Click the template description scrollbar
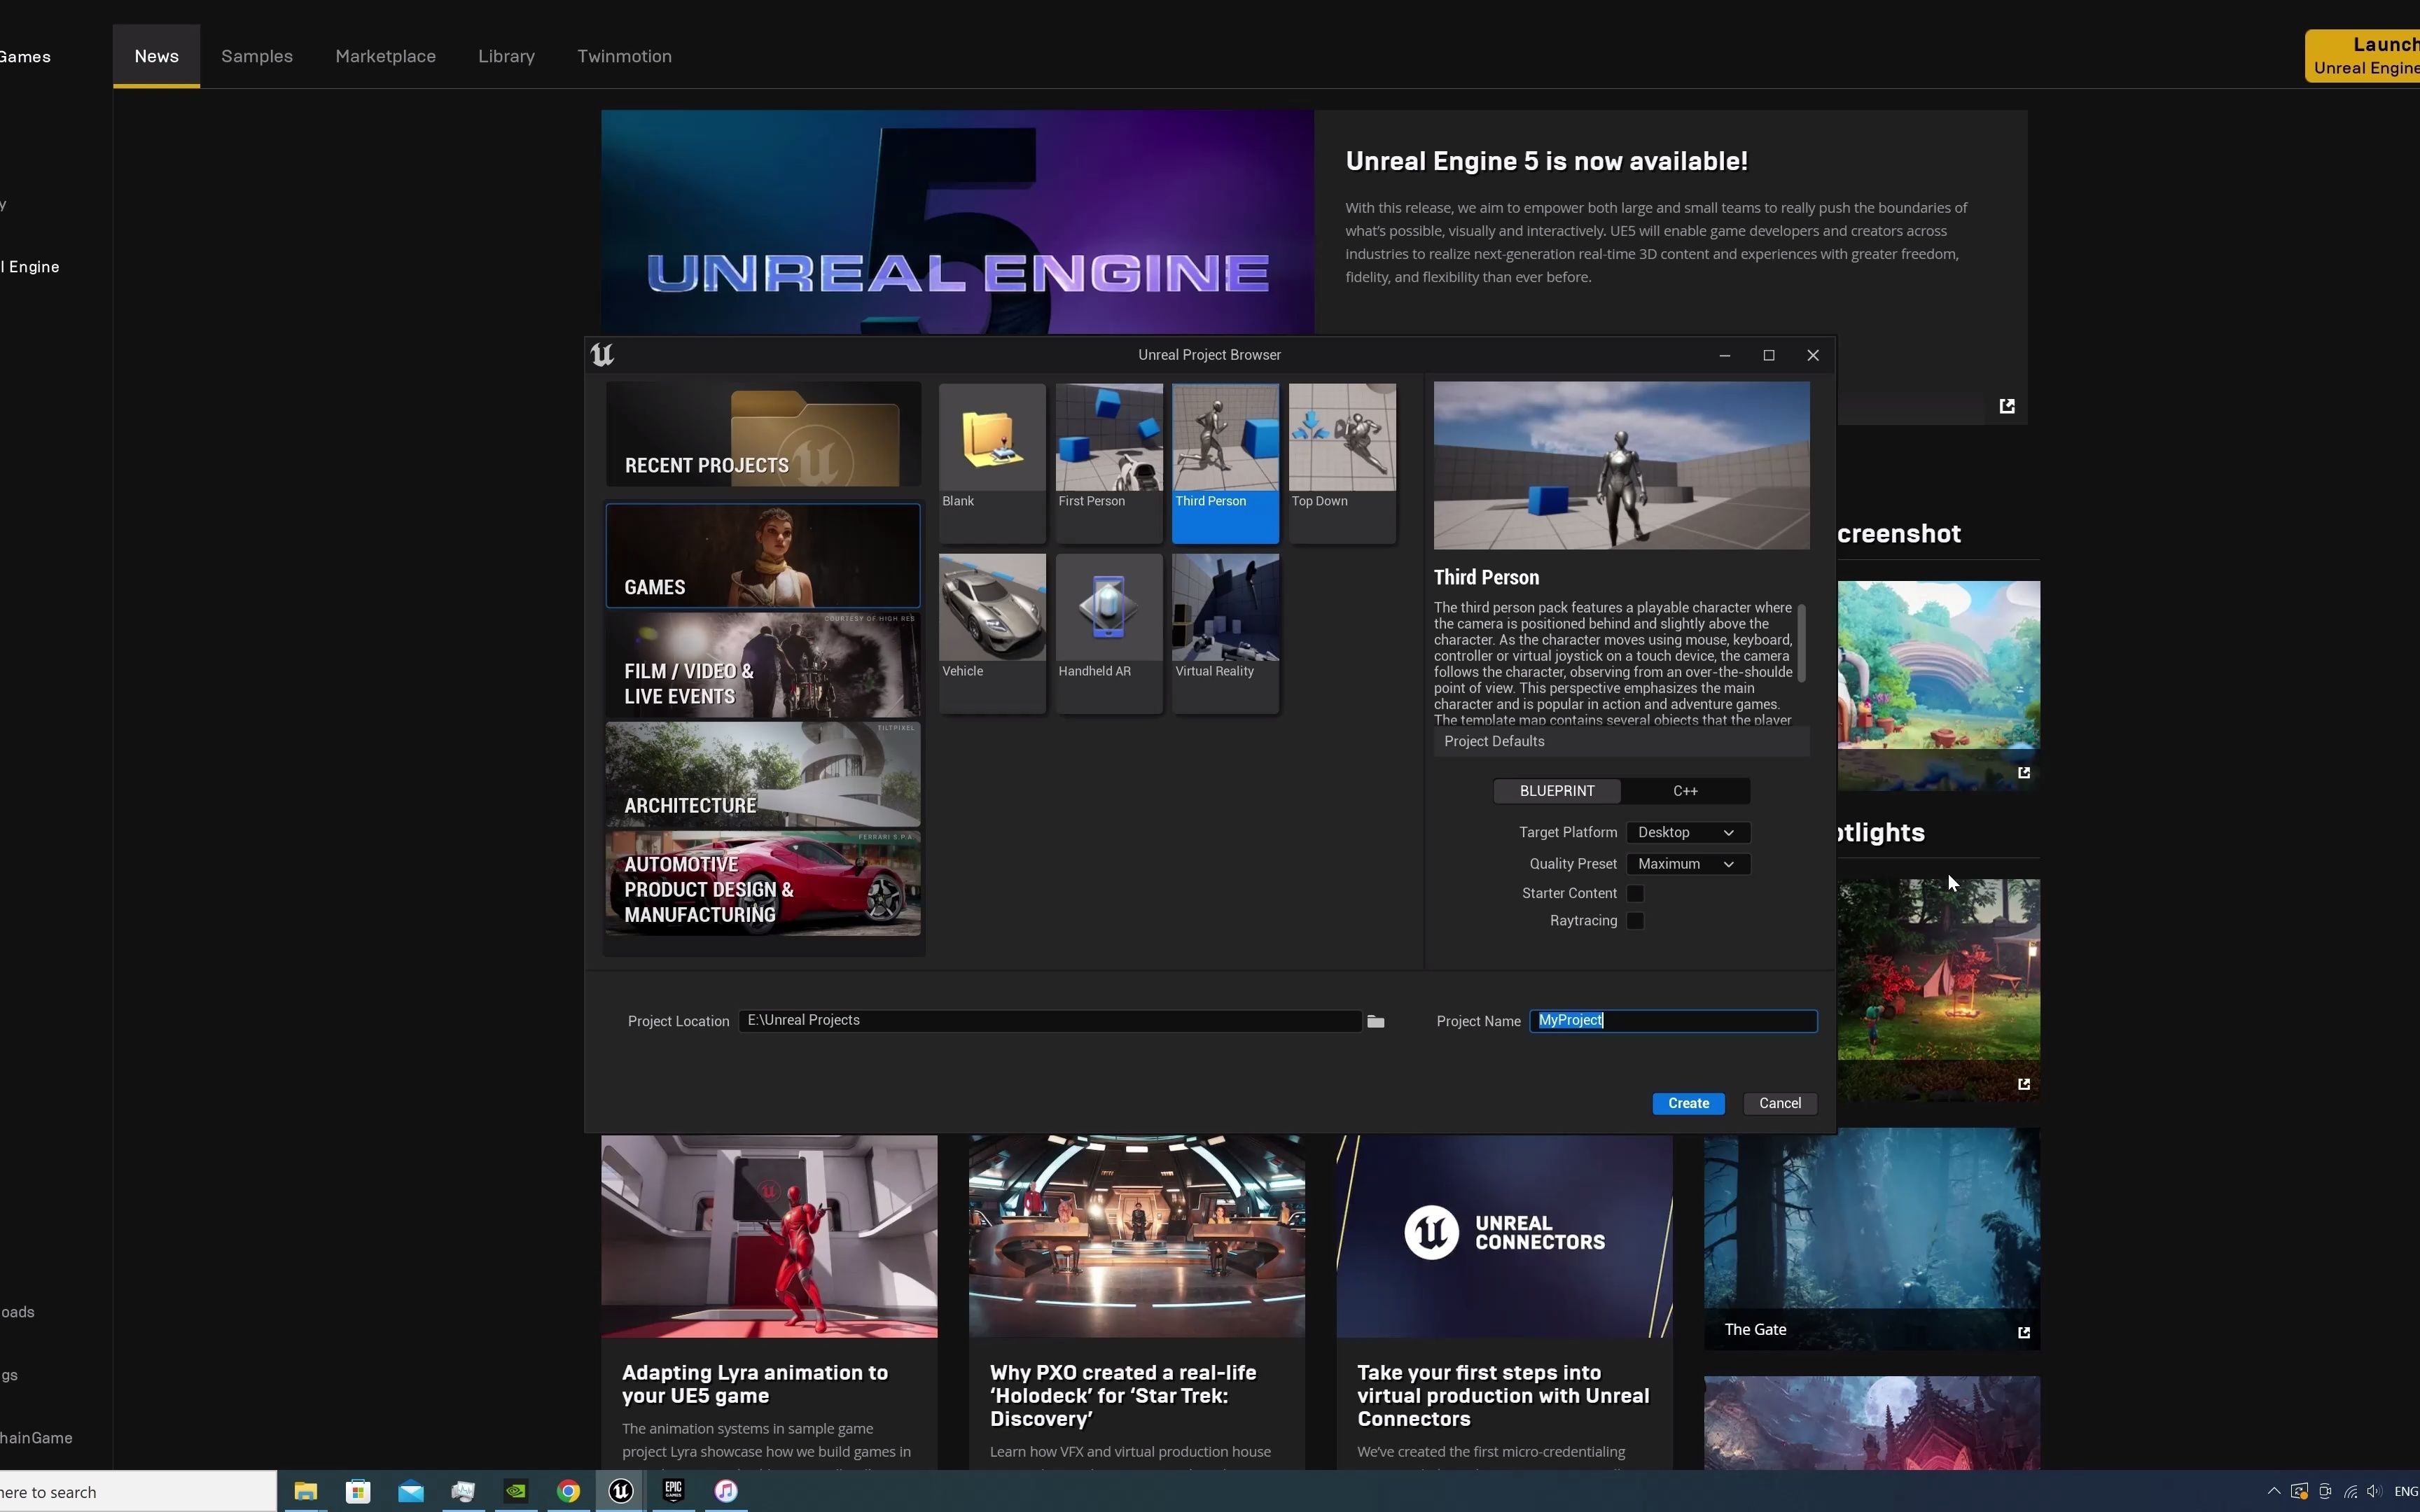The width and height of the screenshot is (2420, 1512). point(1802,642)
